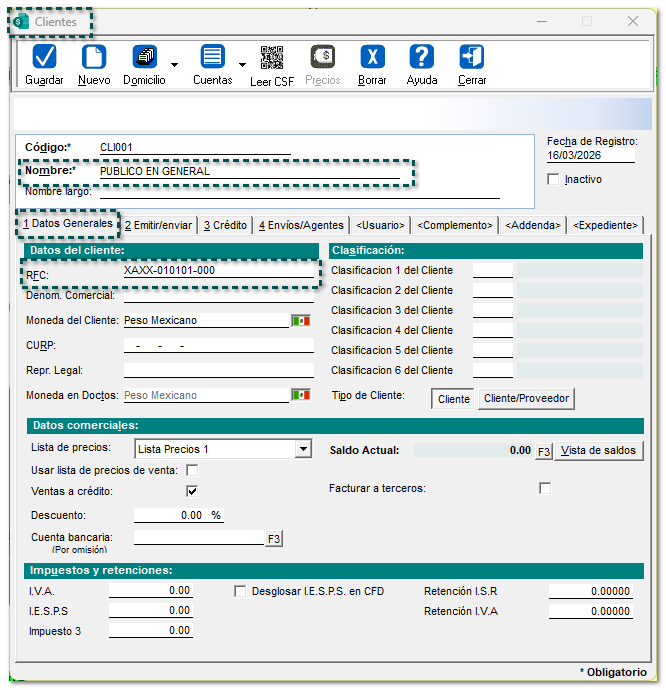Check Desglosar I.E.S.P.S. en CFD
Viewport: 666px width, 690px height.
click(240, 591)
